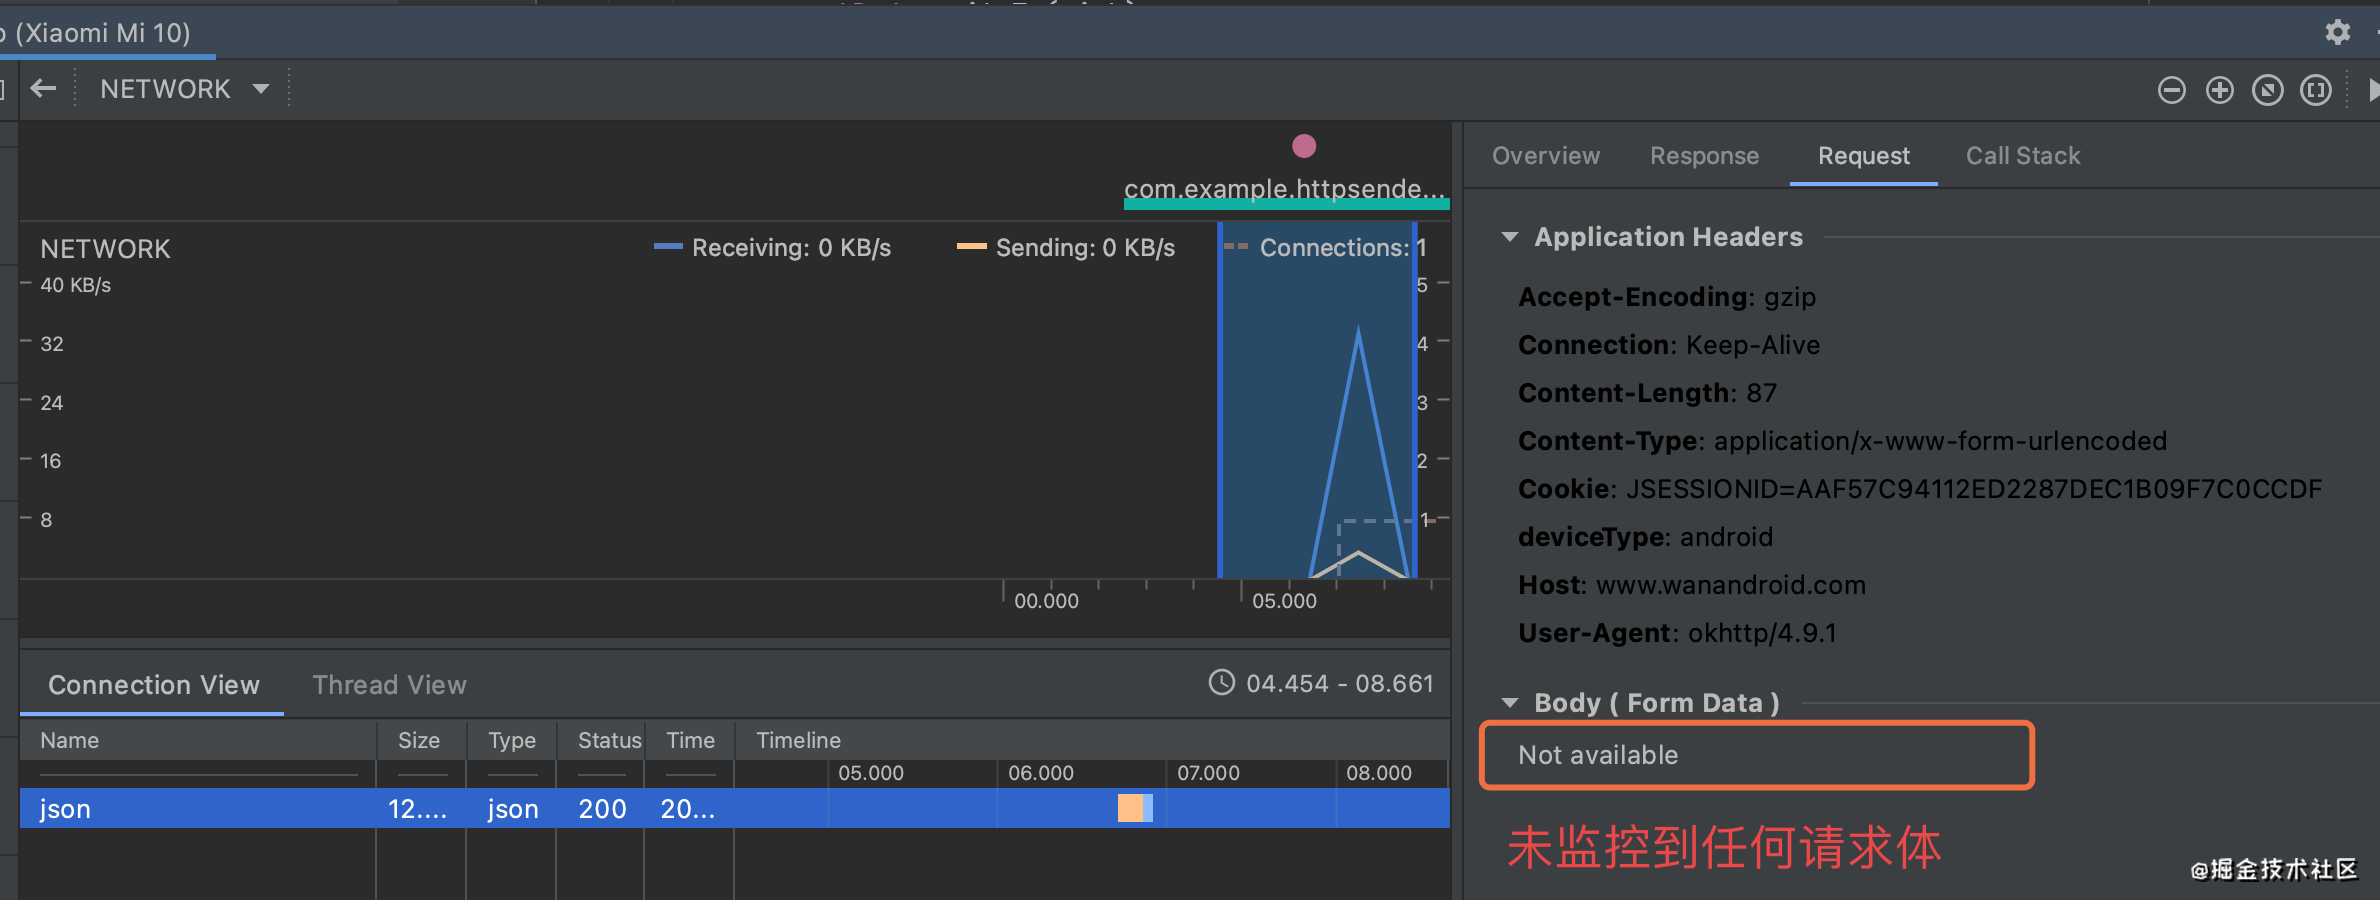Click the clock icon beside selected range
Image resolution: width=2380 pixels, height=900 pixels.
tap(1221, 682)
